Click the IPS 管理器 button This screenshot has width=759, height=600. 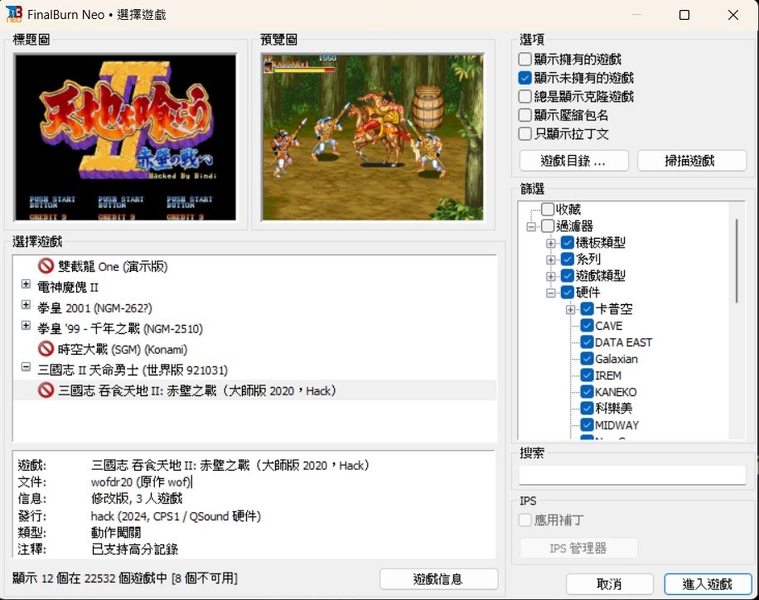pyautogui.click(x=578, y=548)
